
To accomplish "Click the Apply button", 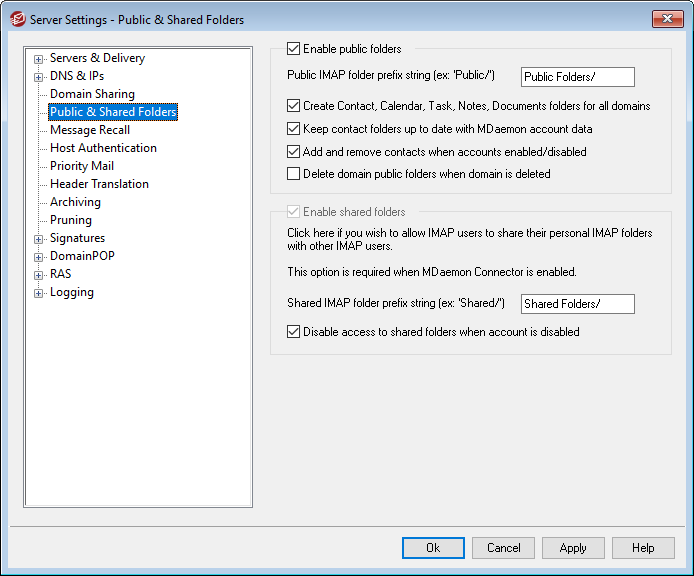I will pyautogui.click(x=573, y=548).
